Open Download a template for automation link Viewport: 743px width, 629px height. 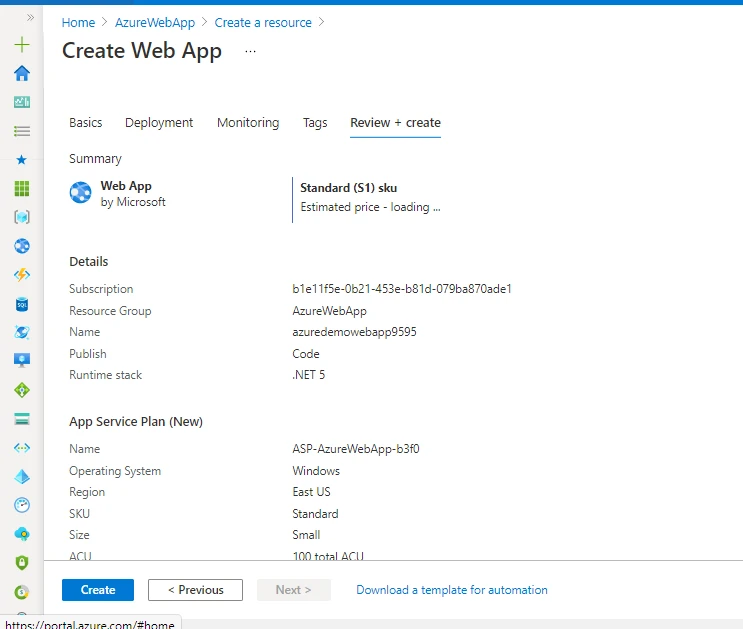pyautogui.click(x=452, y=590)
